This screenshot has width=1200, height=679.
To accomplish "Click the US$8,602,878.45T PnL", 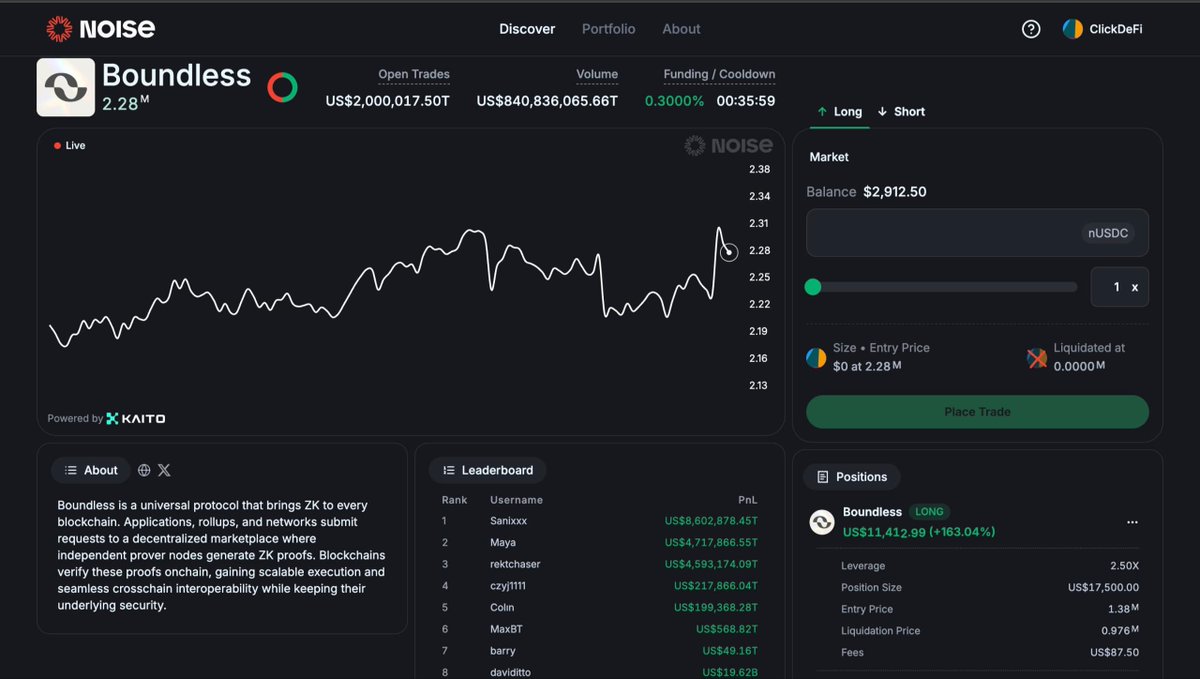I will (711, 521).
